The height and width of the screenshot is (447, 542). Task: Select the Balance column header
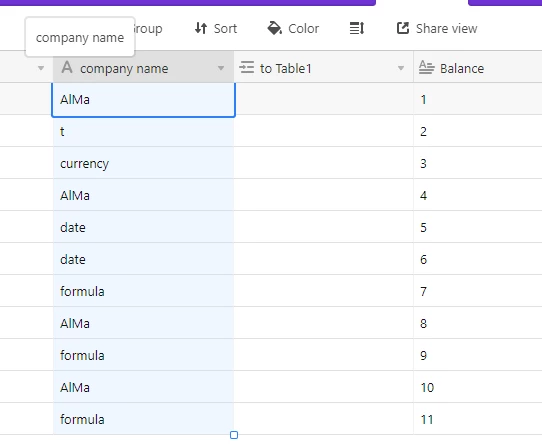(478, 67)
